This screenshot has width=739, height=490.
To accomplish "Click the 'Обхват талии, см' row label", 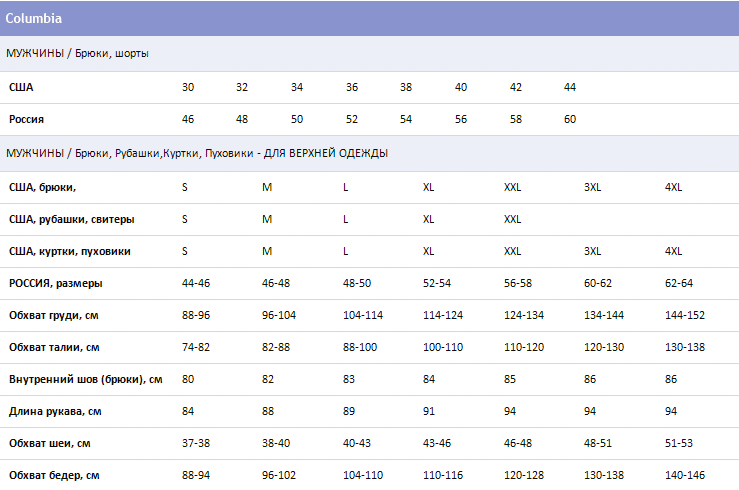I will pyautogui.click(x=54, y=348).
